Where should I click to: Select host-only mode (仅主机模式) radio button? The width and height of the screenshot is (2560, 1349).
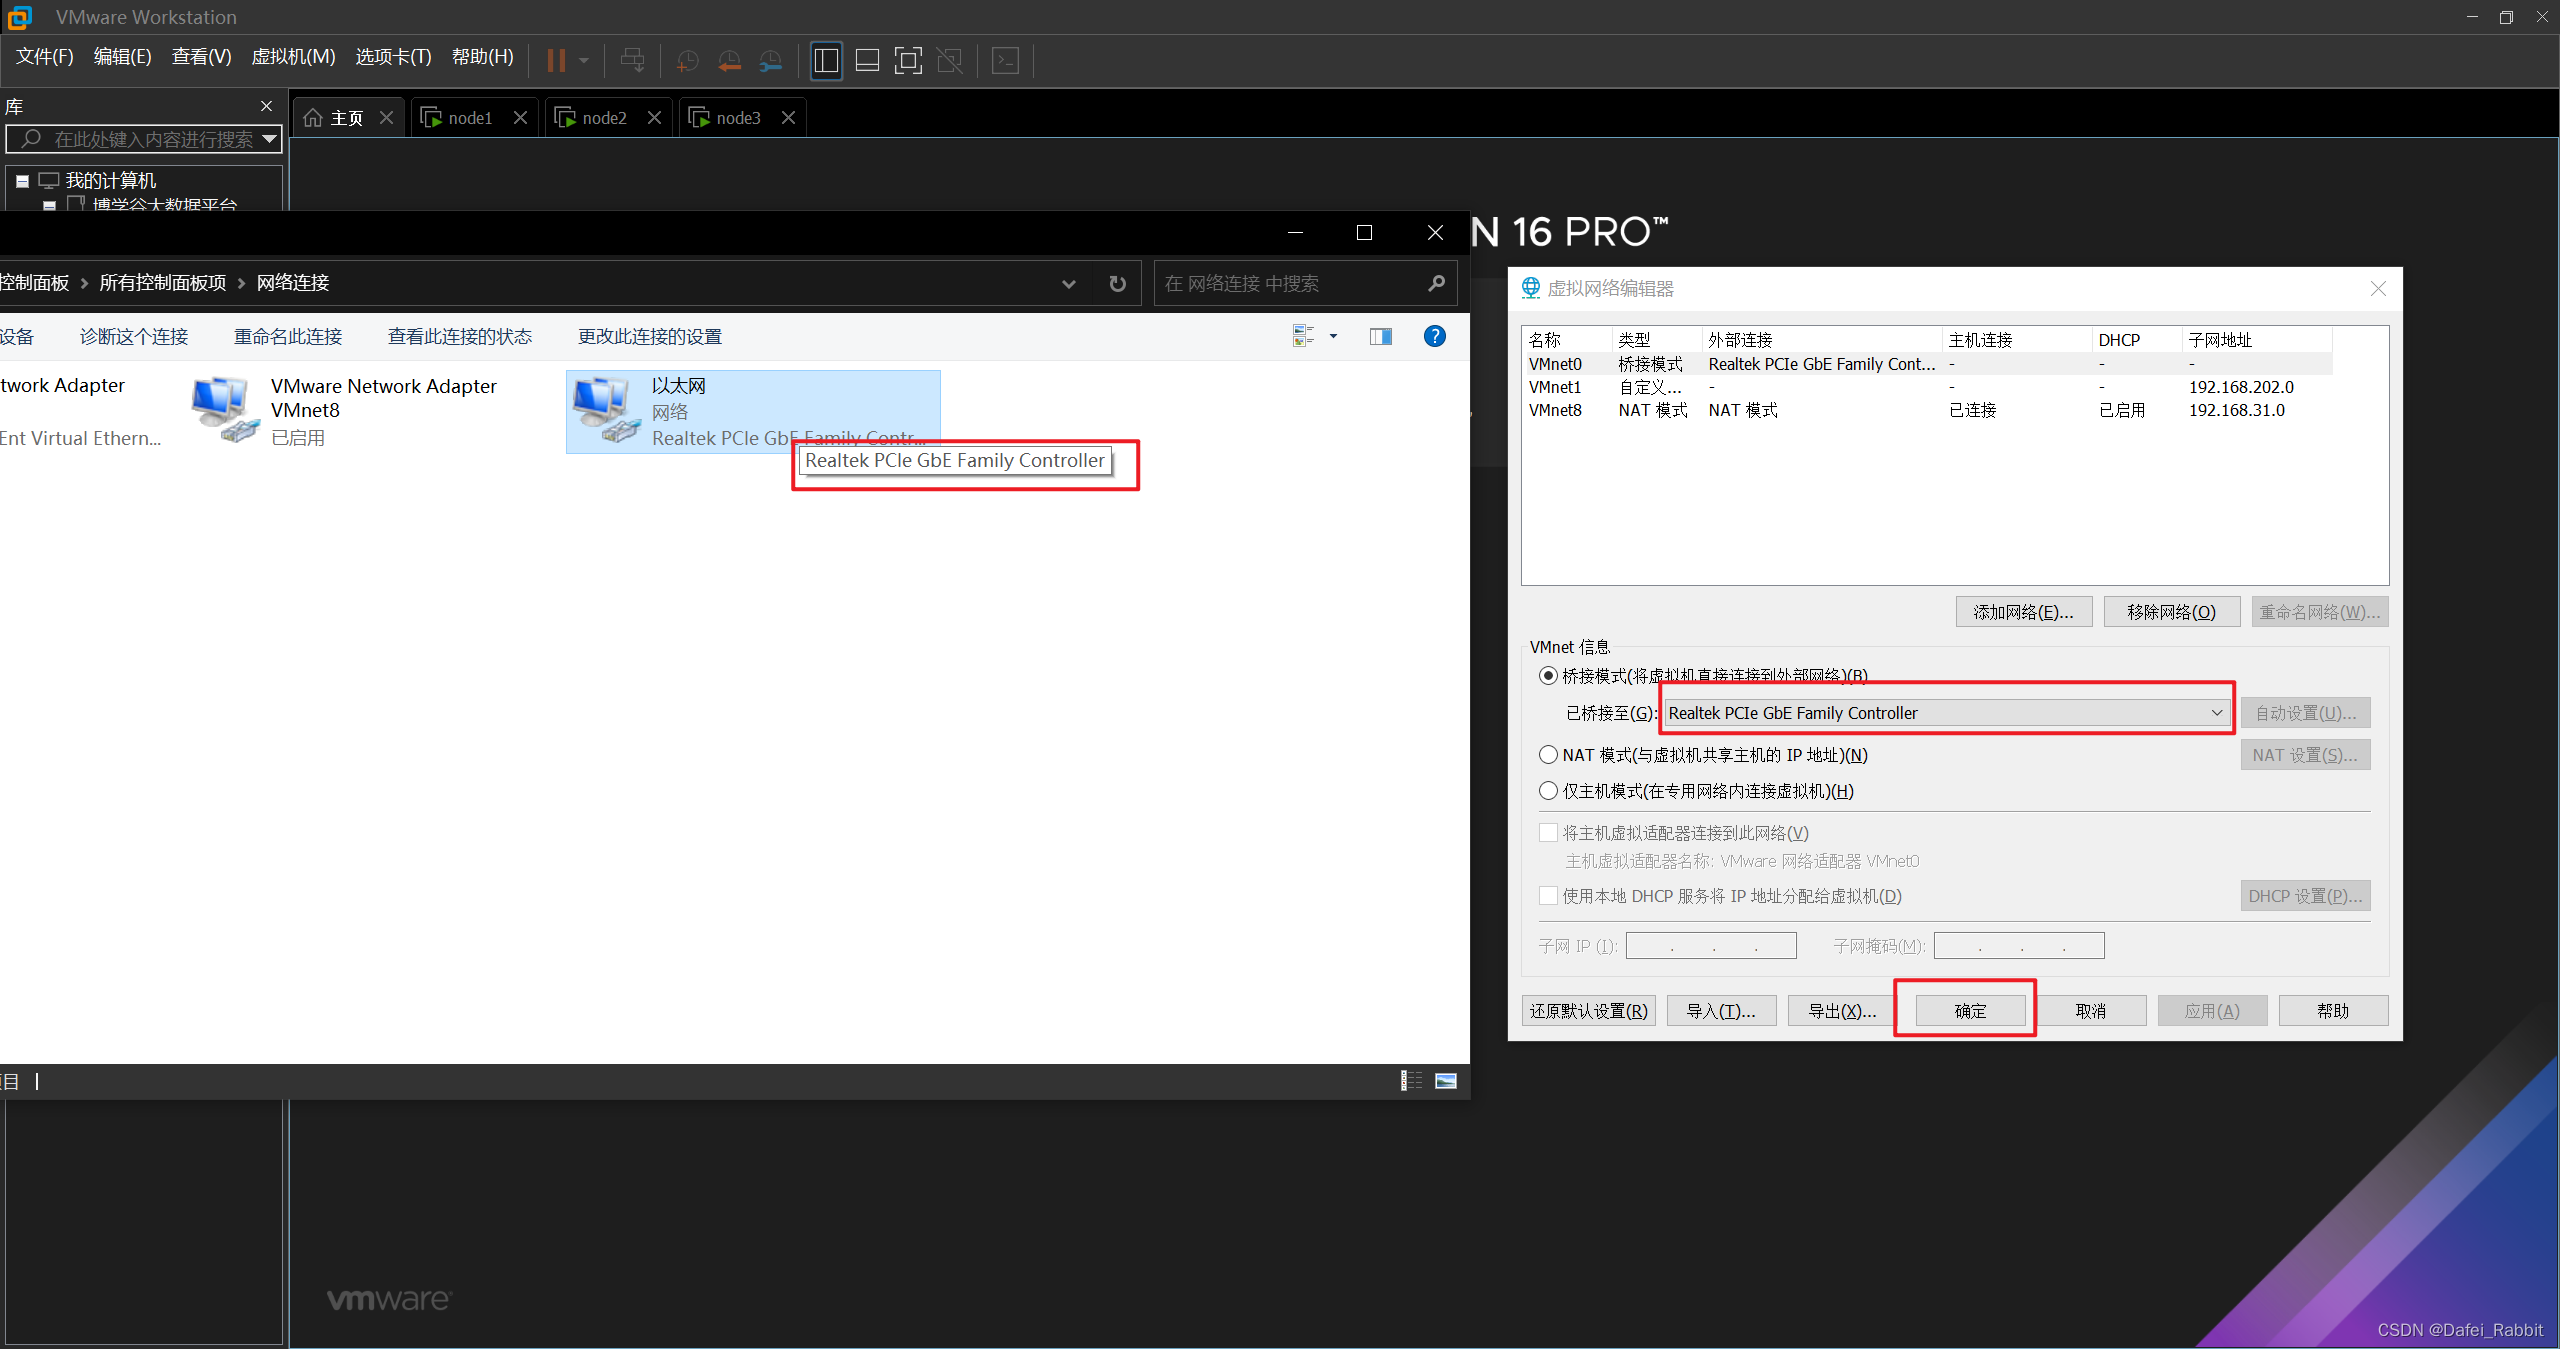tap(1548, 791)
